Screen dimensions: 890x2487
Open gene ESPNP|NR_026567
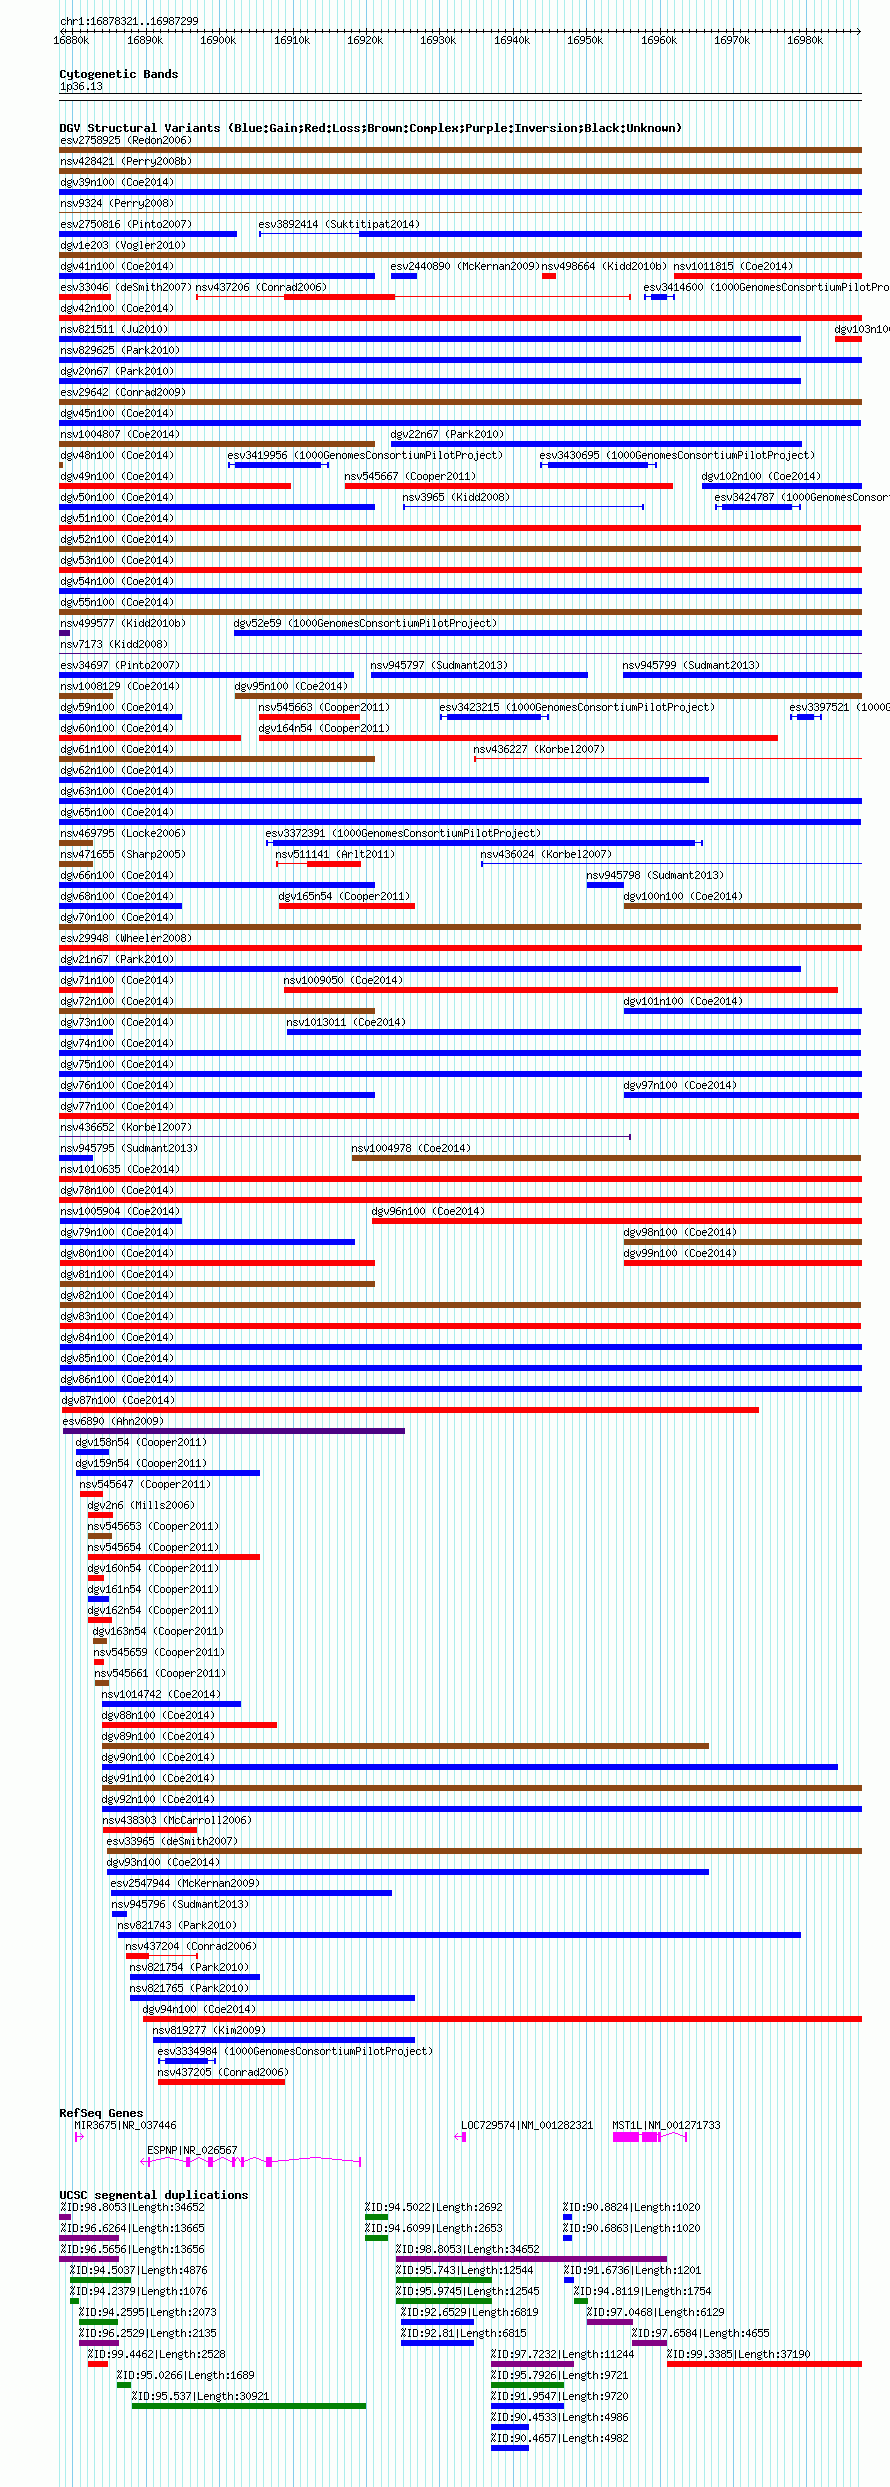click(x=192, y=2150)
